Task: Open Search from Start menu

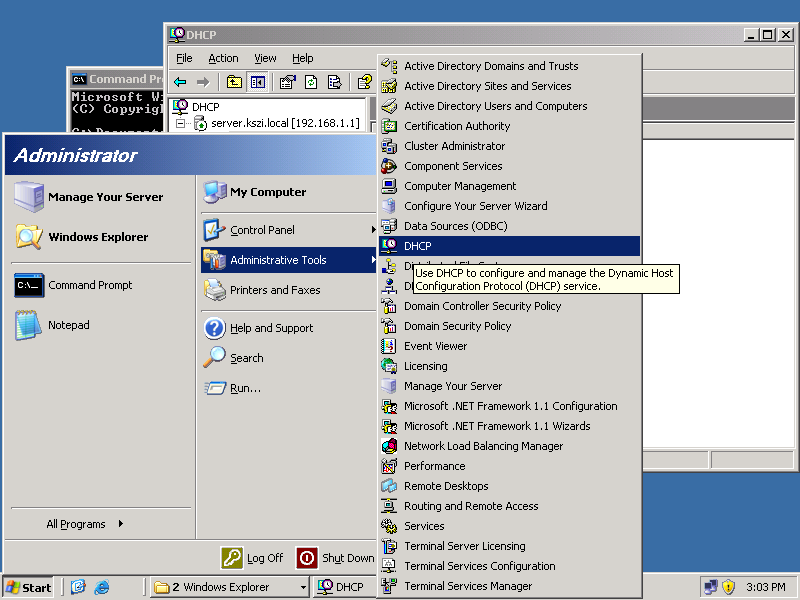Action: click(290, 358)
